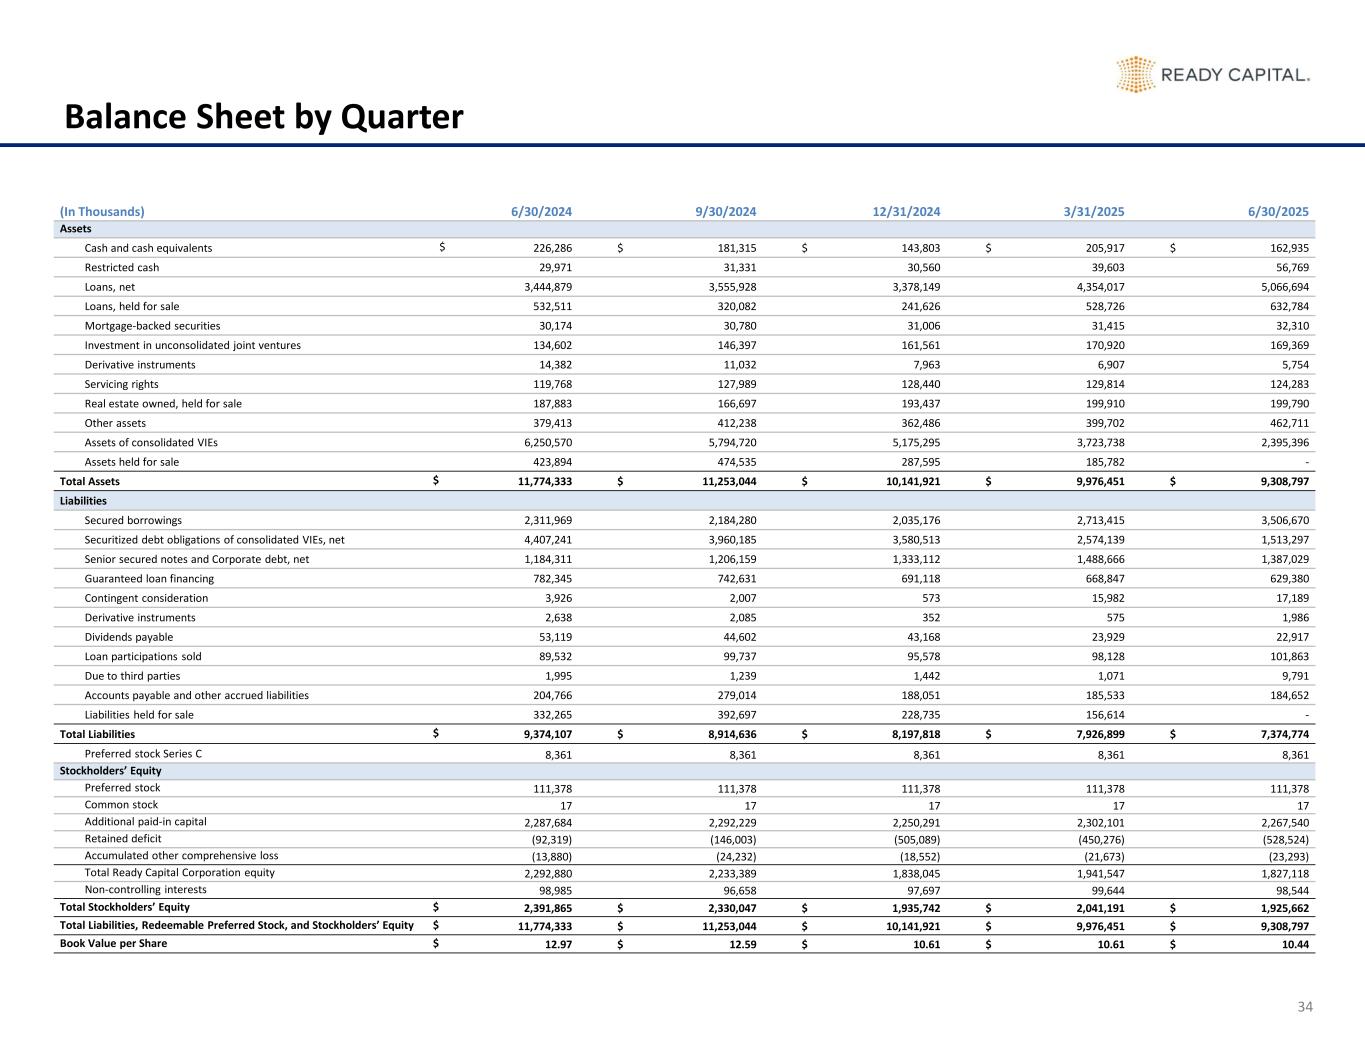The width and height of the screenshot is (1365, 1055).
Task: Click the page number 34
Action: click(1304, 1006)
